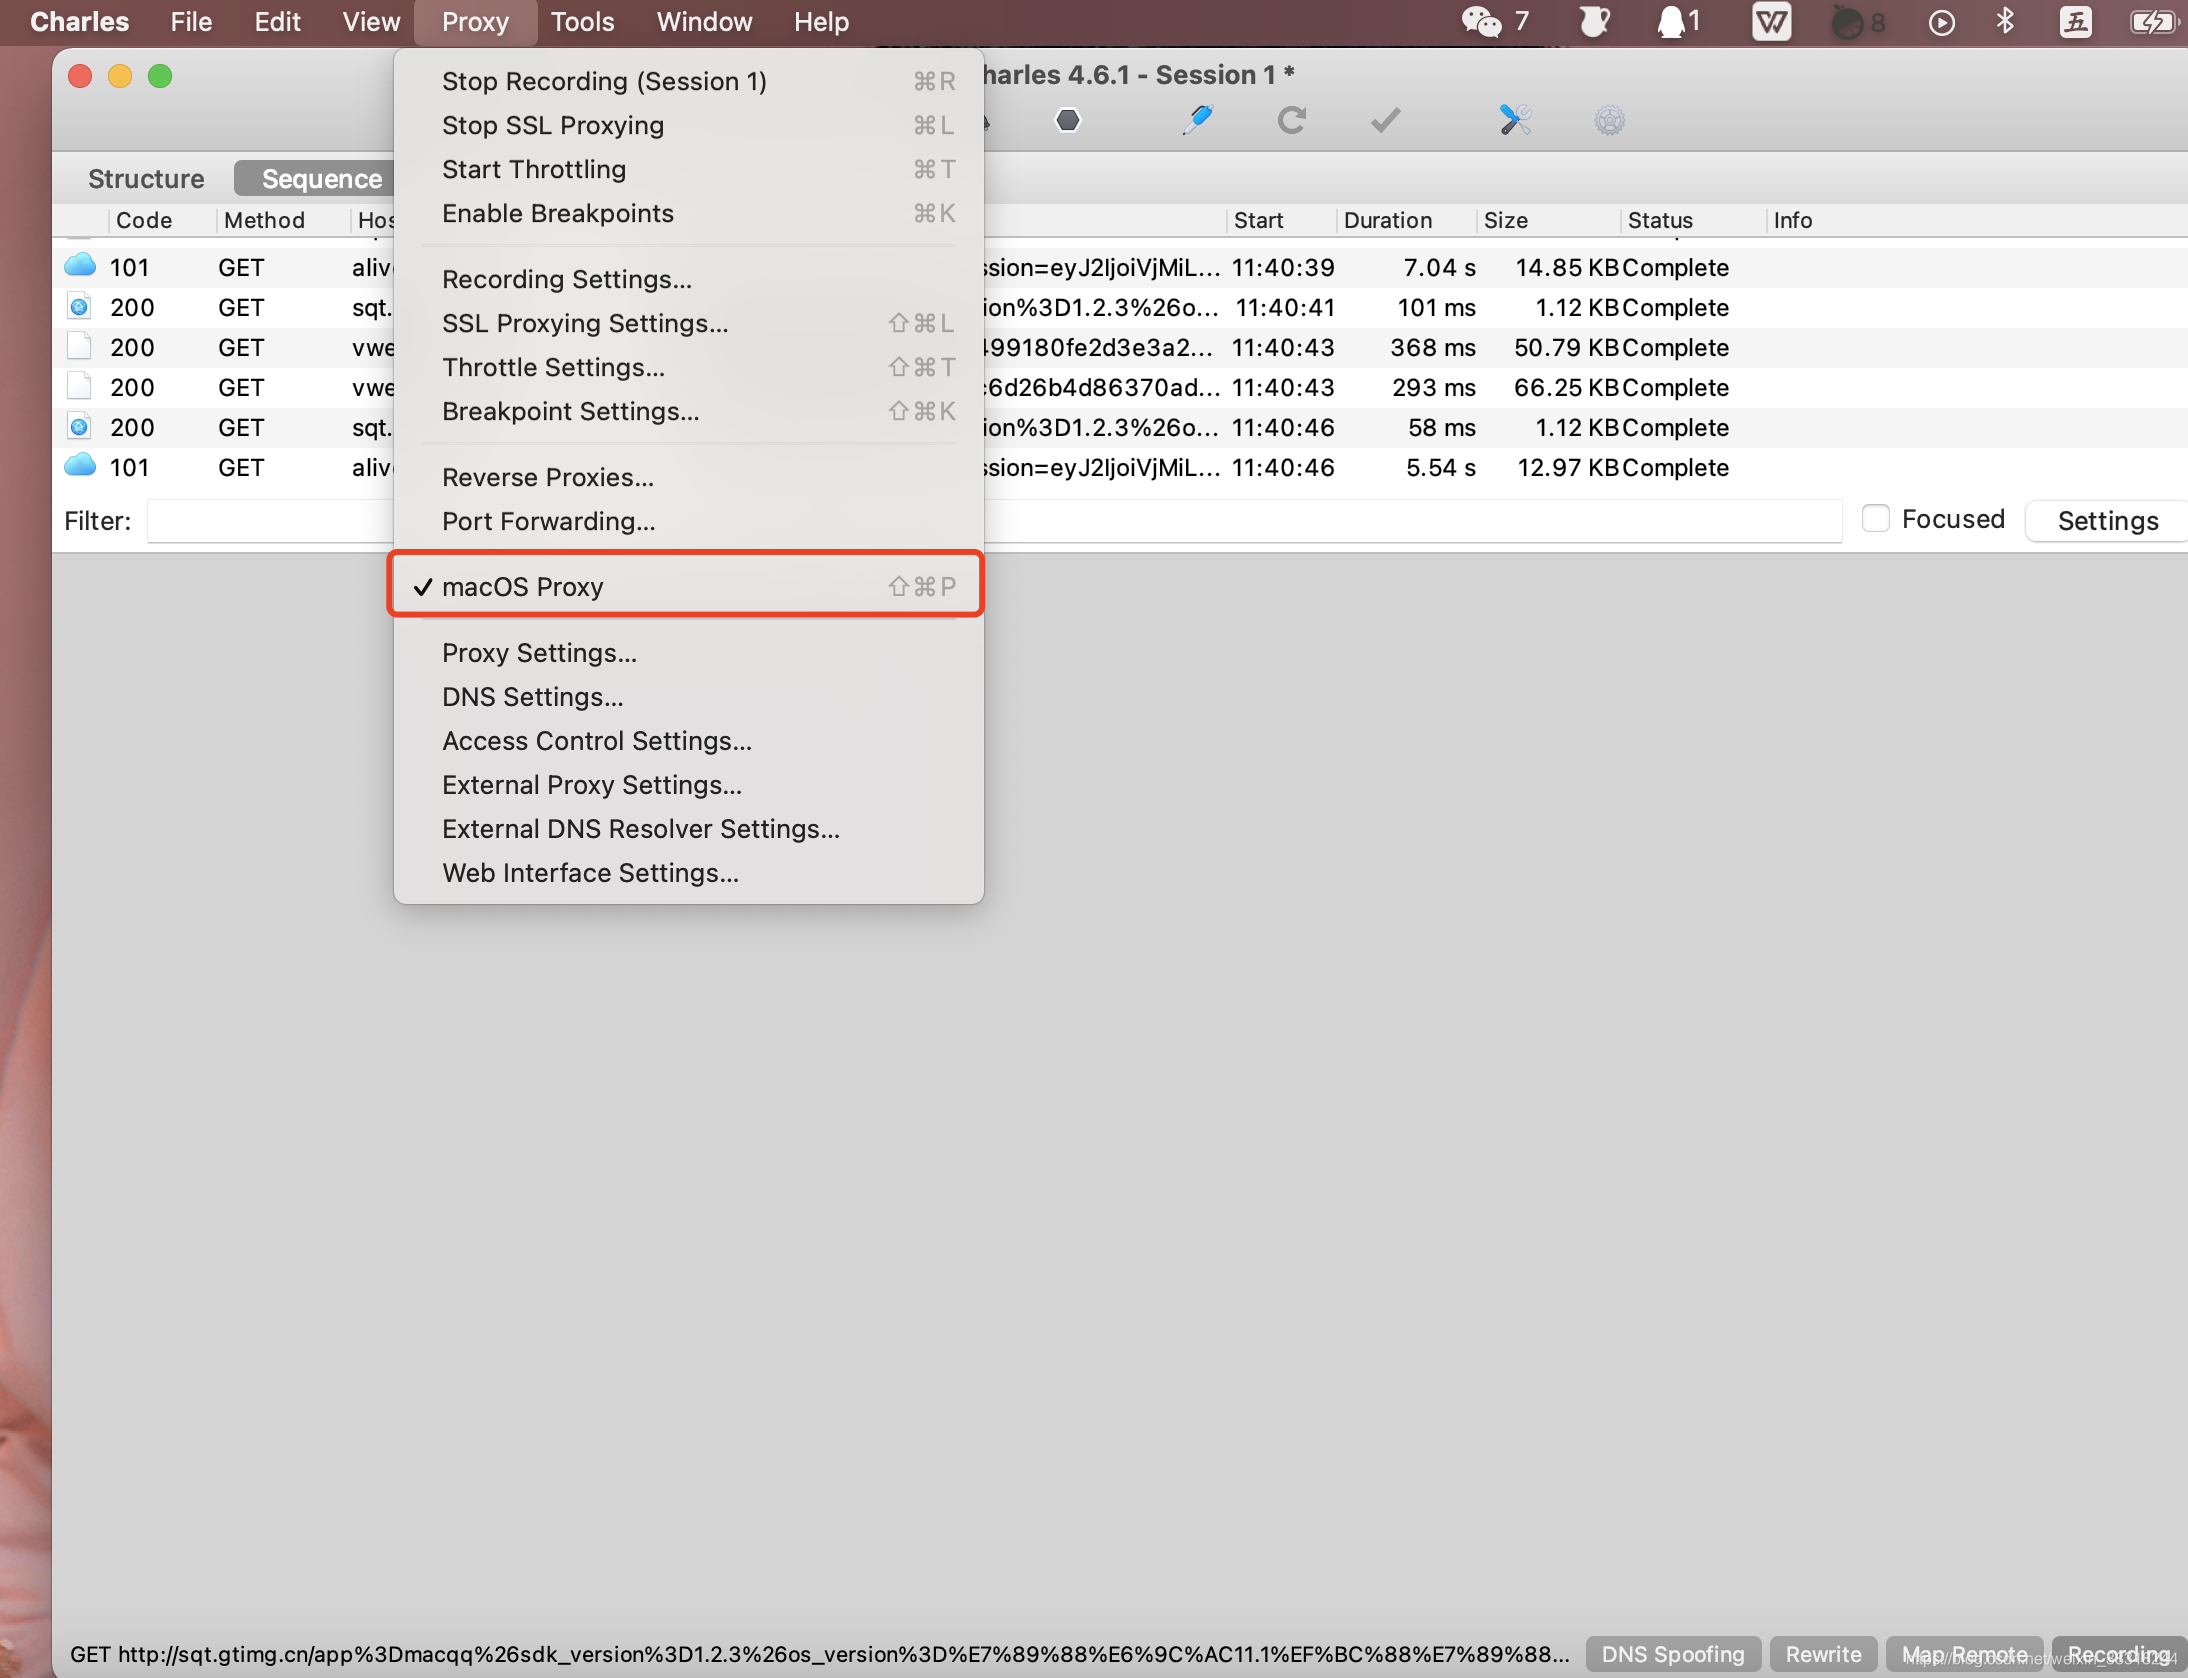Click cloud icon of 11:40:39 request row

[80, 266]
